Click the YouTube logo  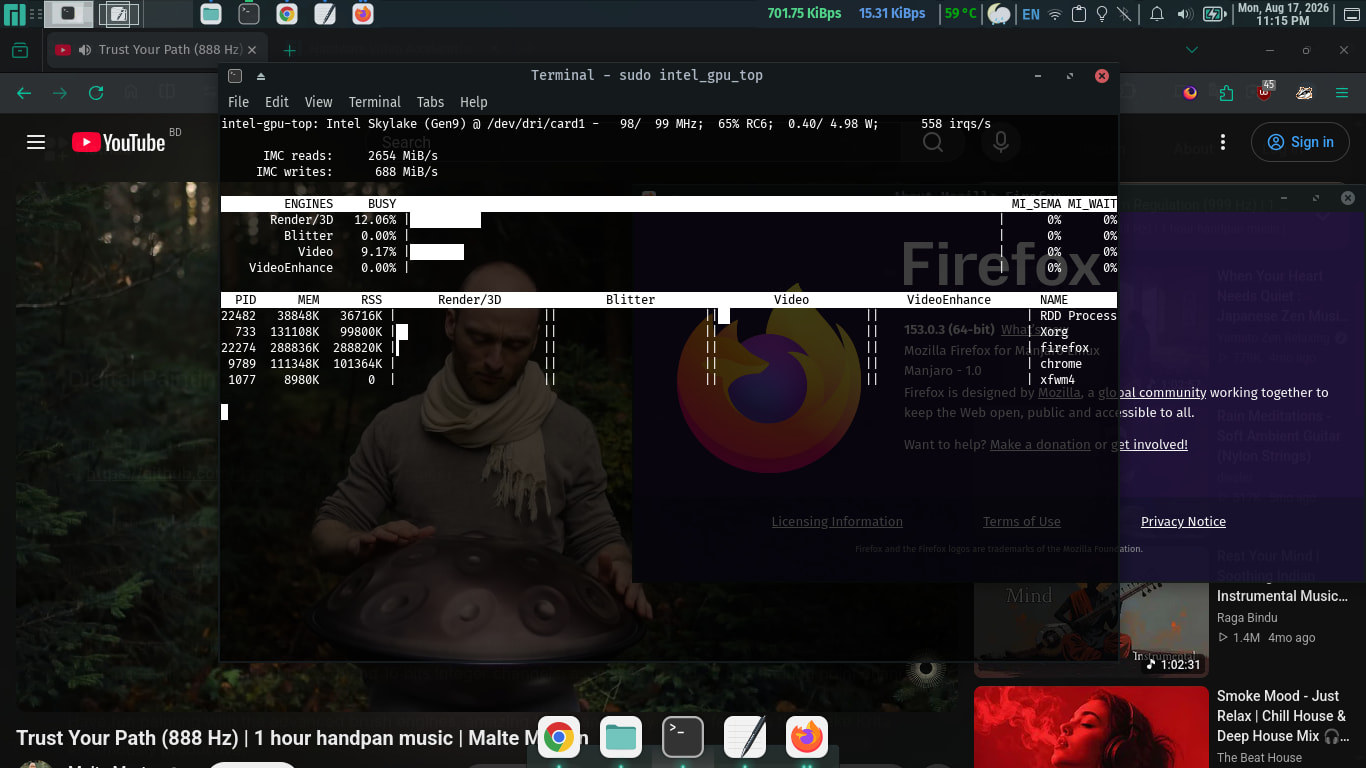[x=119, y=142]
